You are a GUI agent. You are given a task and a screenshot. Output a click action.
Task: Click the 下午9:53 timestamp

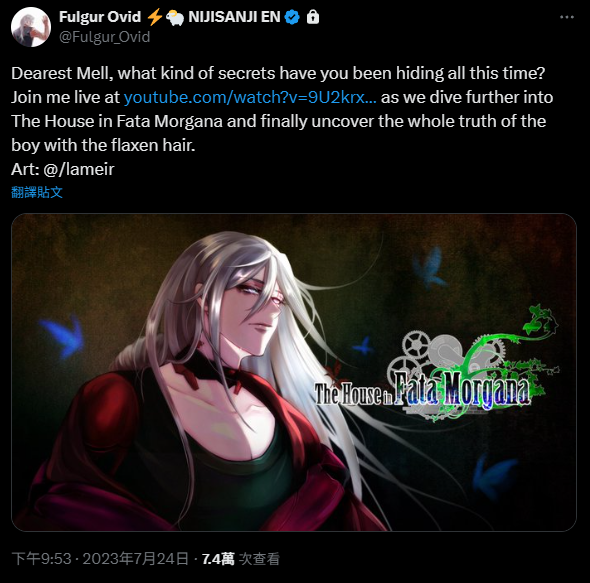(x=41, y=559)
